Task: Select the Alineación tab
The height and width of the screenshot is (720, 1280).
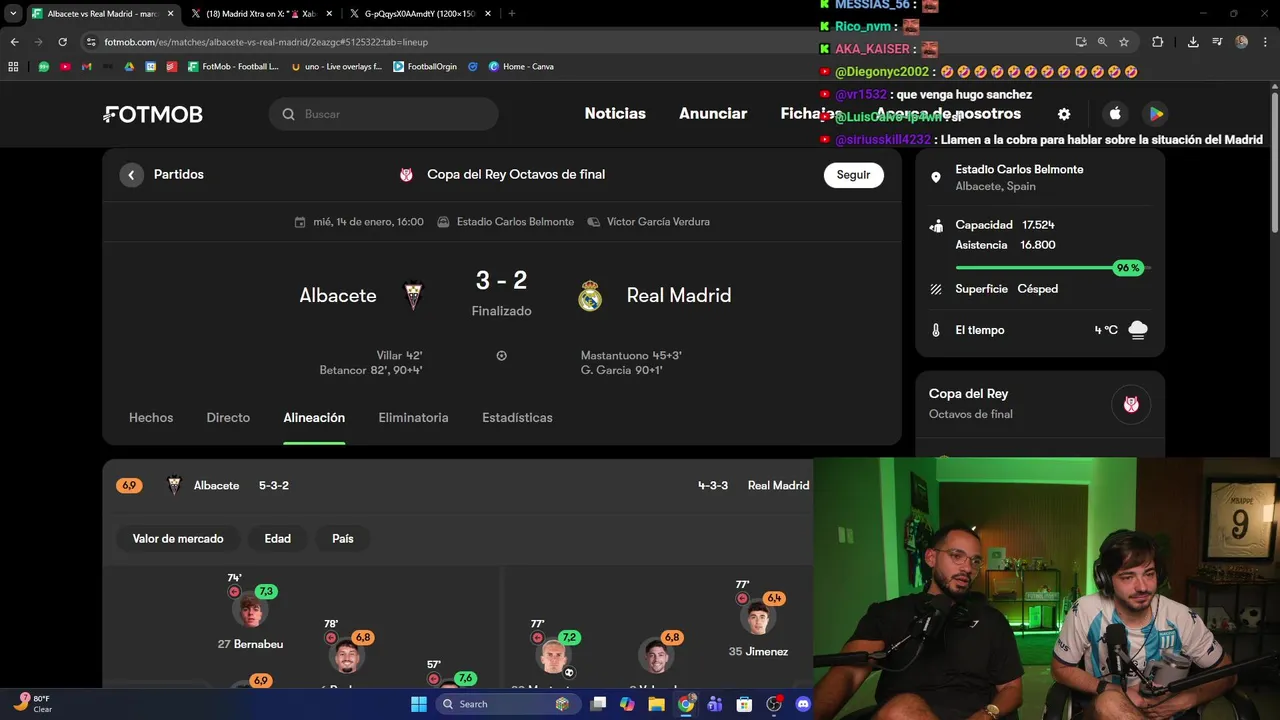Action: pyautogui.click(x=314, y=418)
